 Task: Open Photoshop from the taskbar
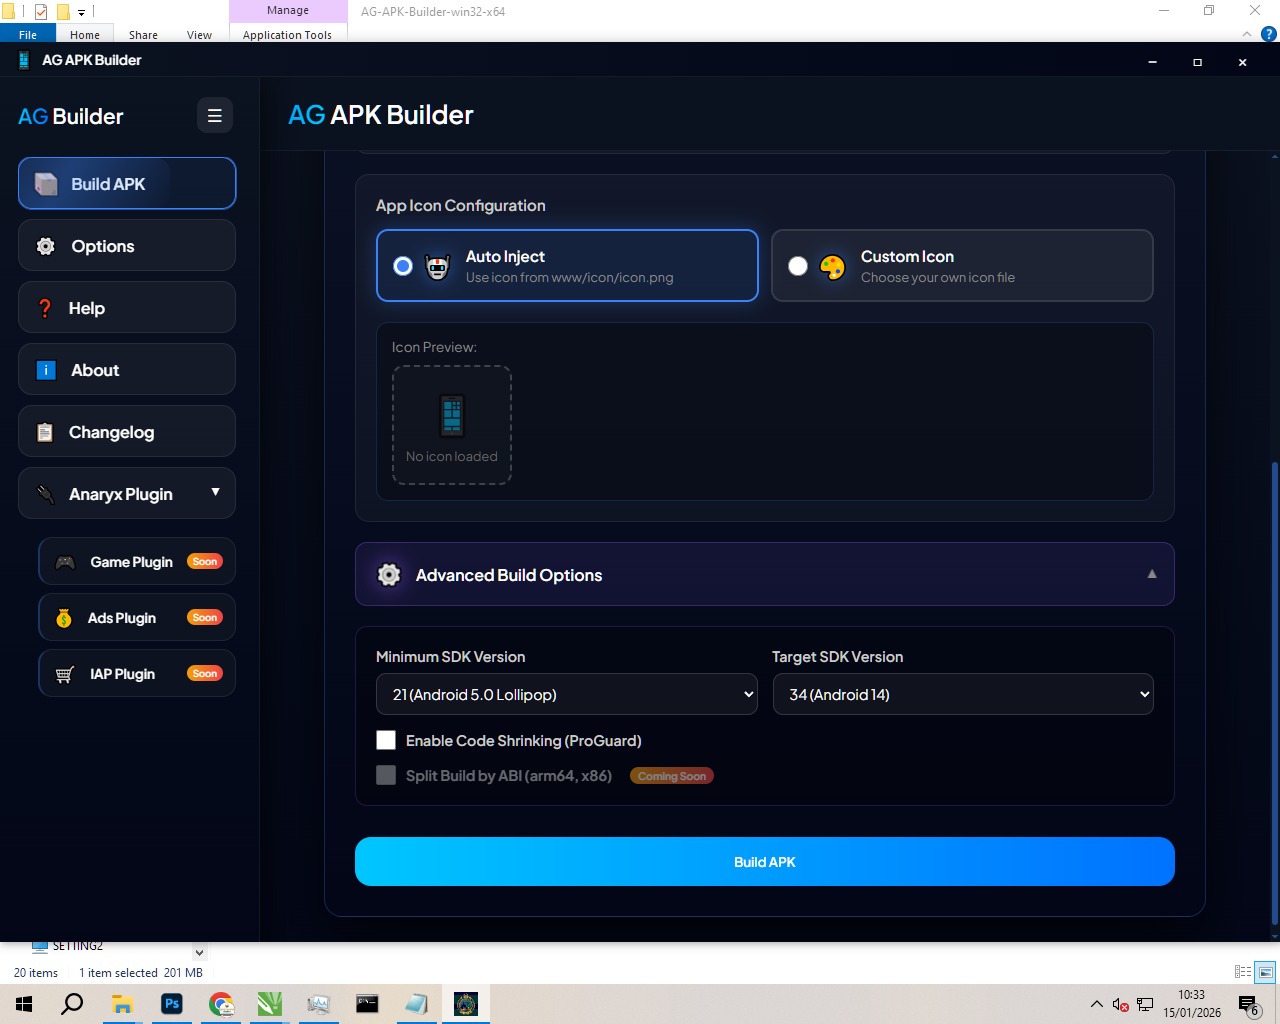[172, 1004]
